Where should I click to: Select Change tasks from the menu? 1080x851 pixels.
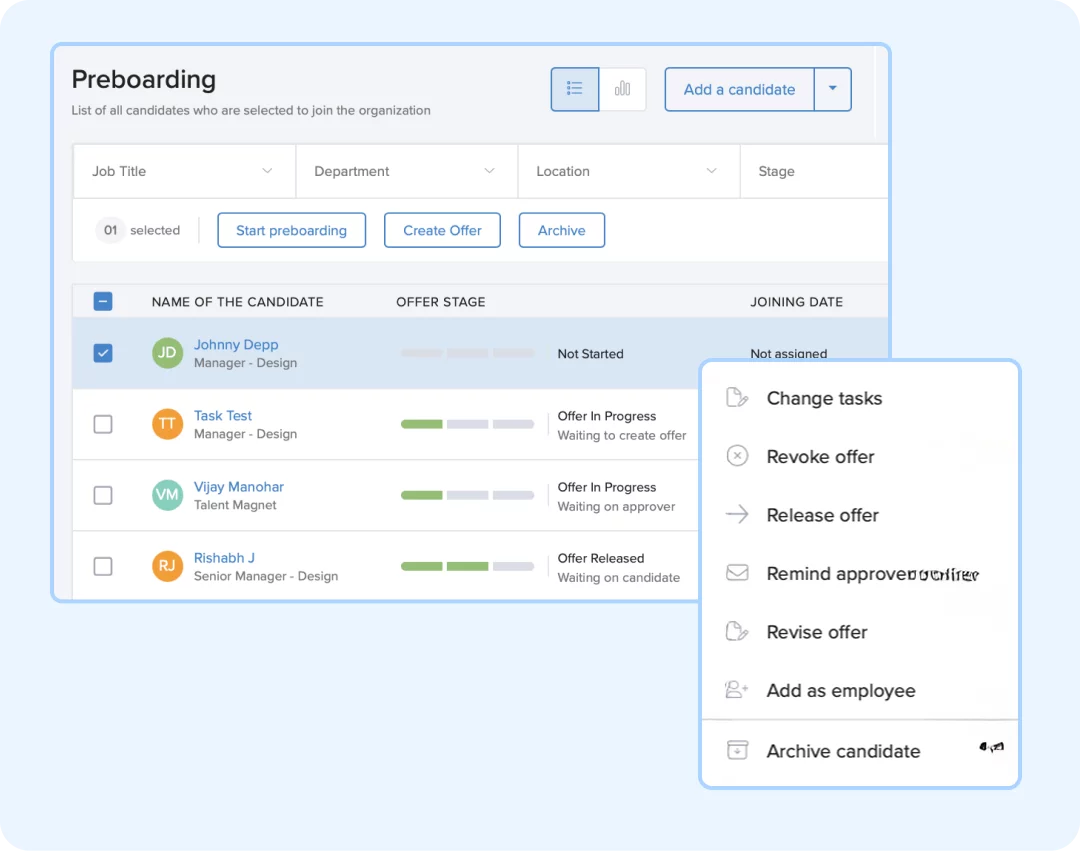pos(860,398)
